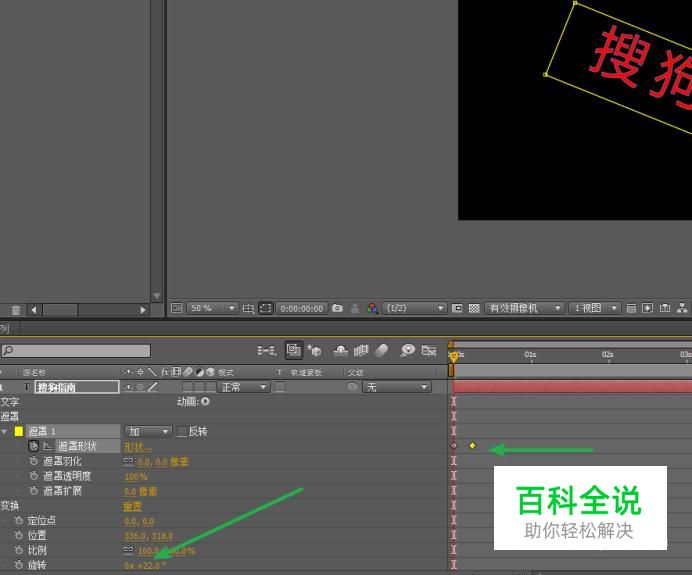
Task: Click the 重置 reset link under 变换
Action: 132,507
